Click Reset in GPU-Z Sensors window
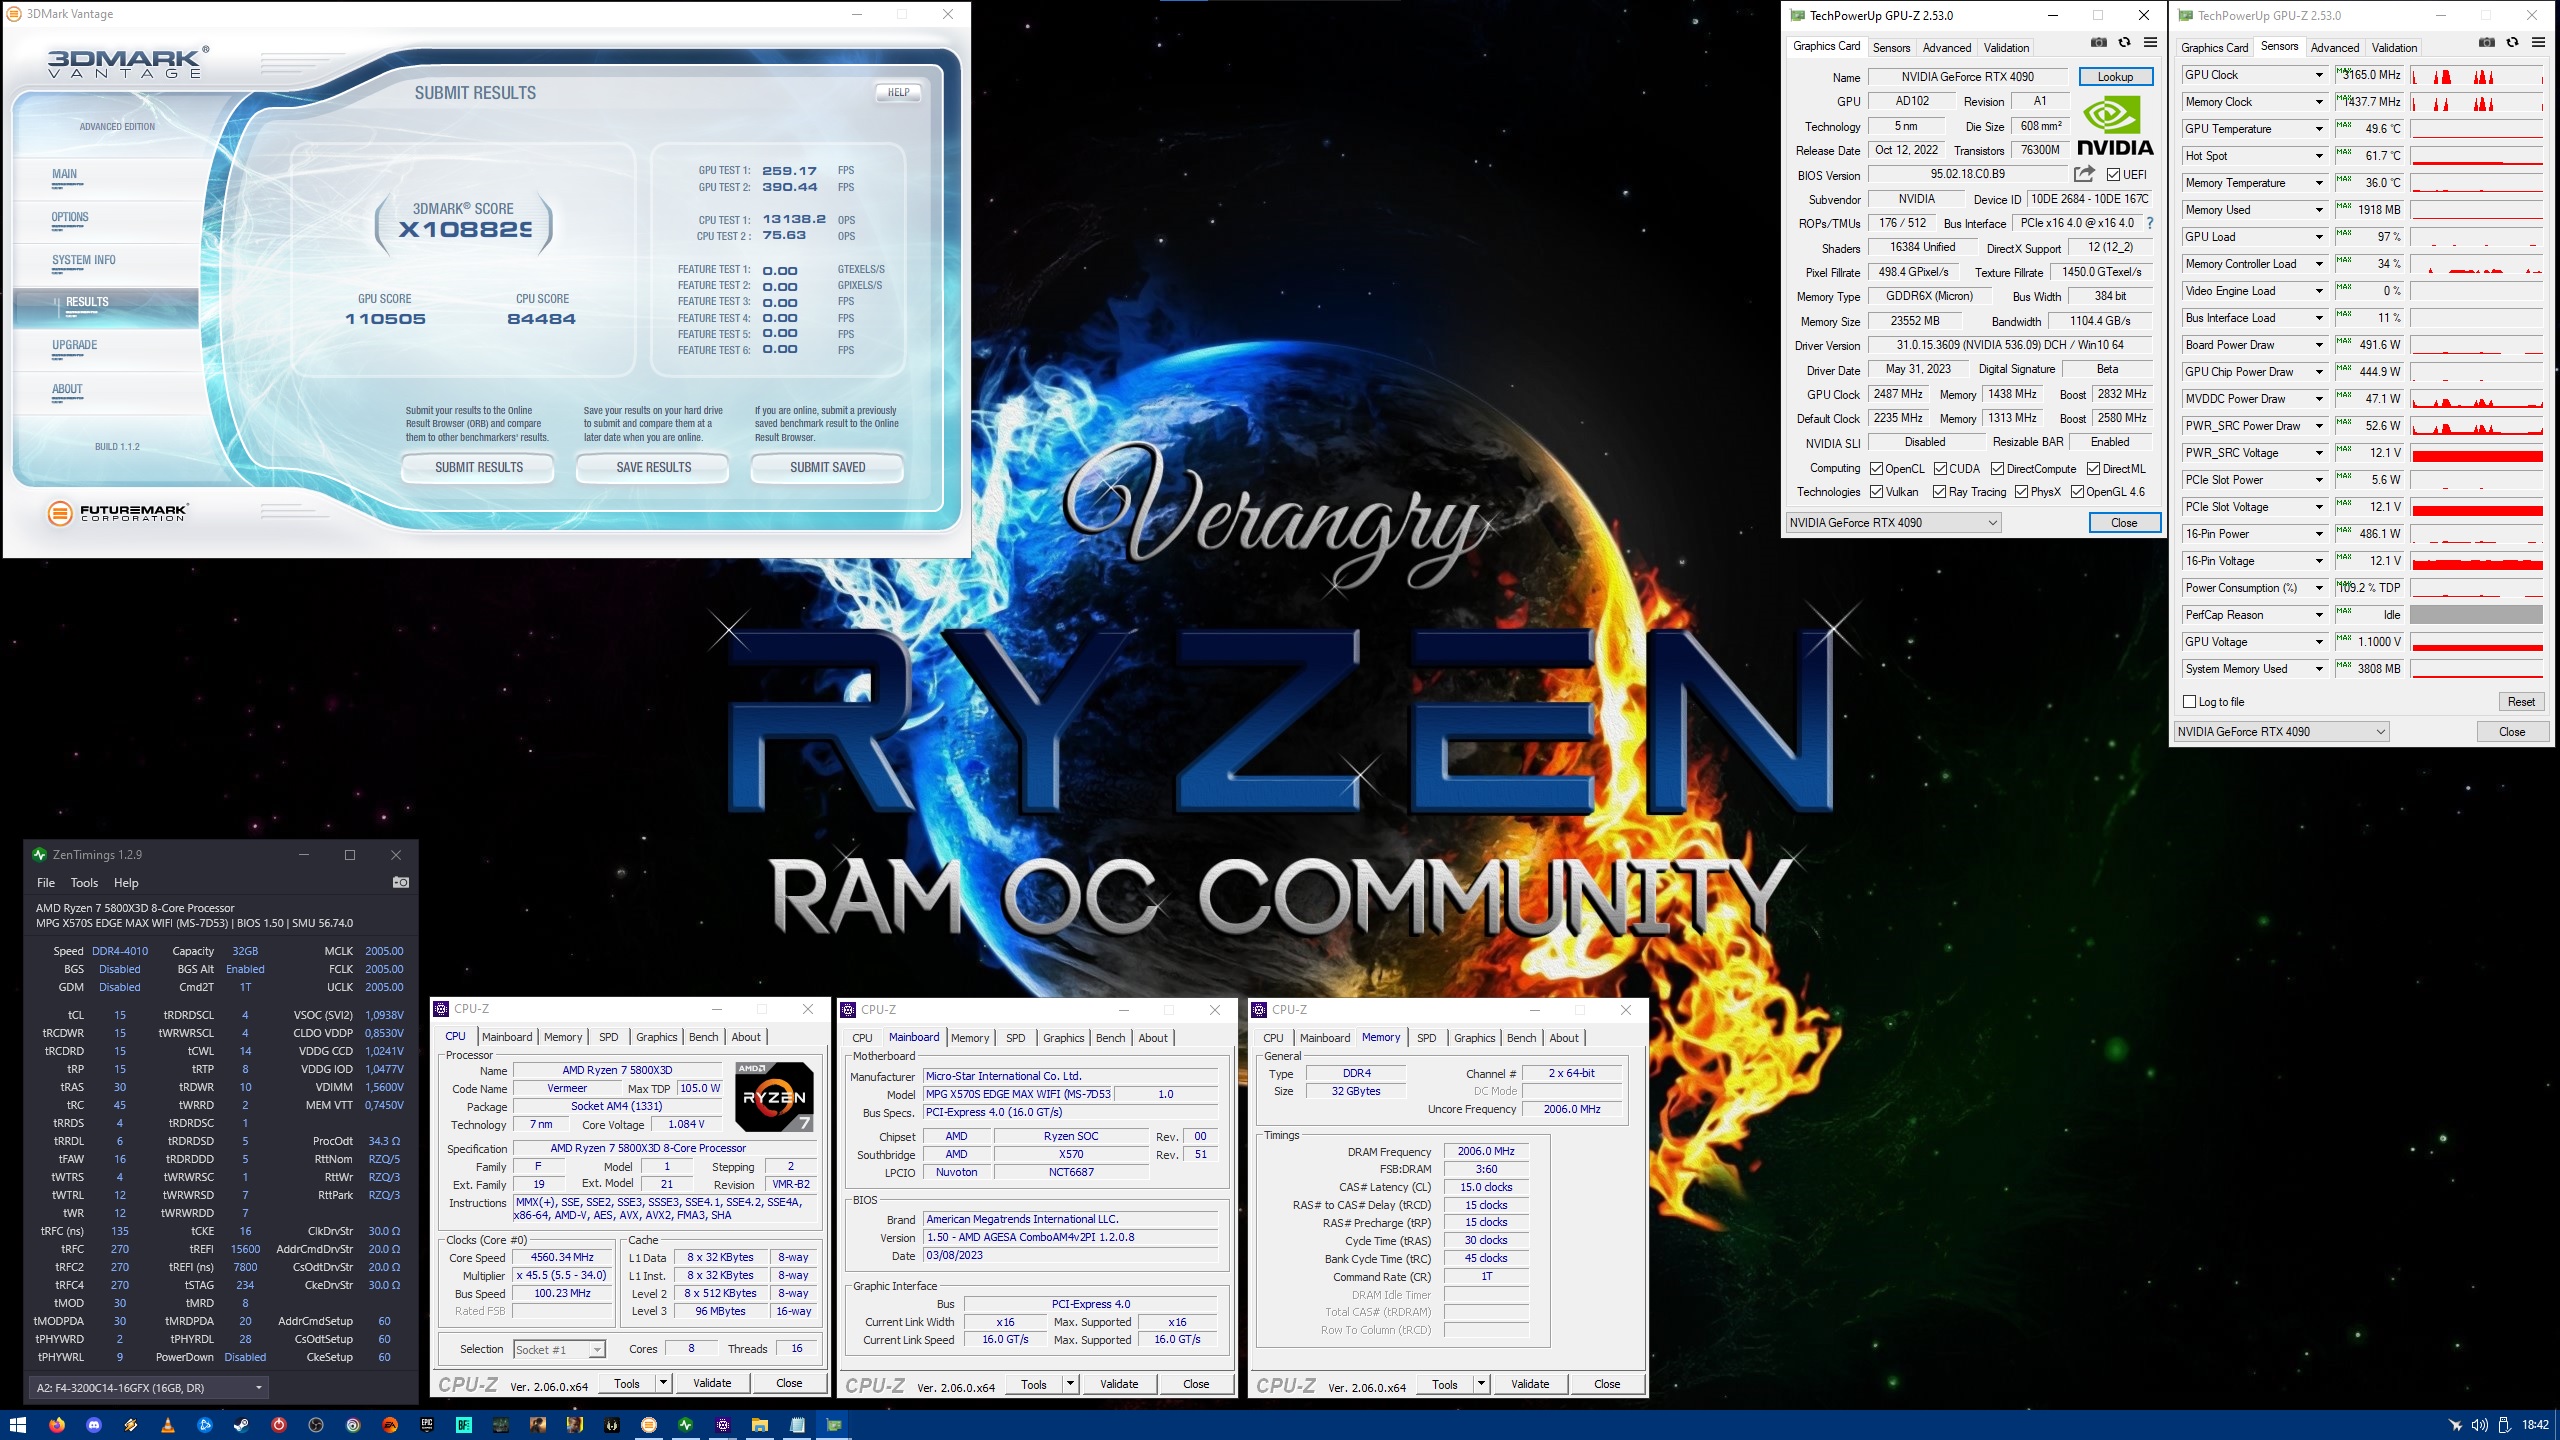Screen dimensions: 2560x1440 click(x=2520, y=702)
